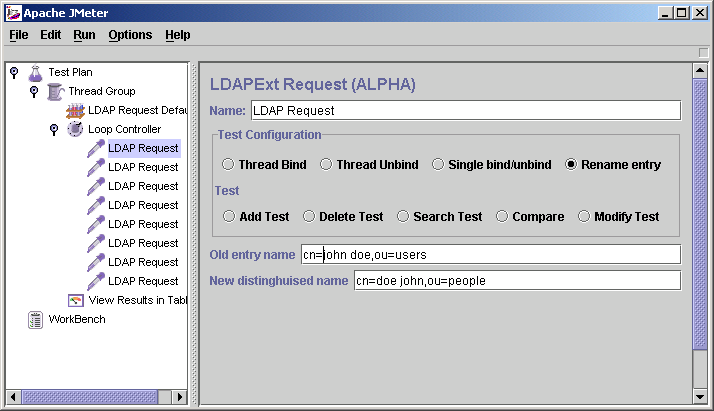The width and height of the screenshot is (714, 411).
Task: Choose the Single bind/unbind option
Action: click(439, 165)
